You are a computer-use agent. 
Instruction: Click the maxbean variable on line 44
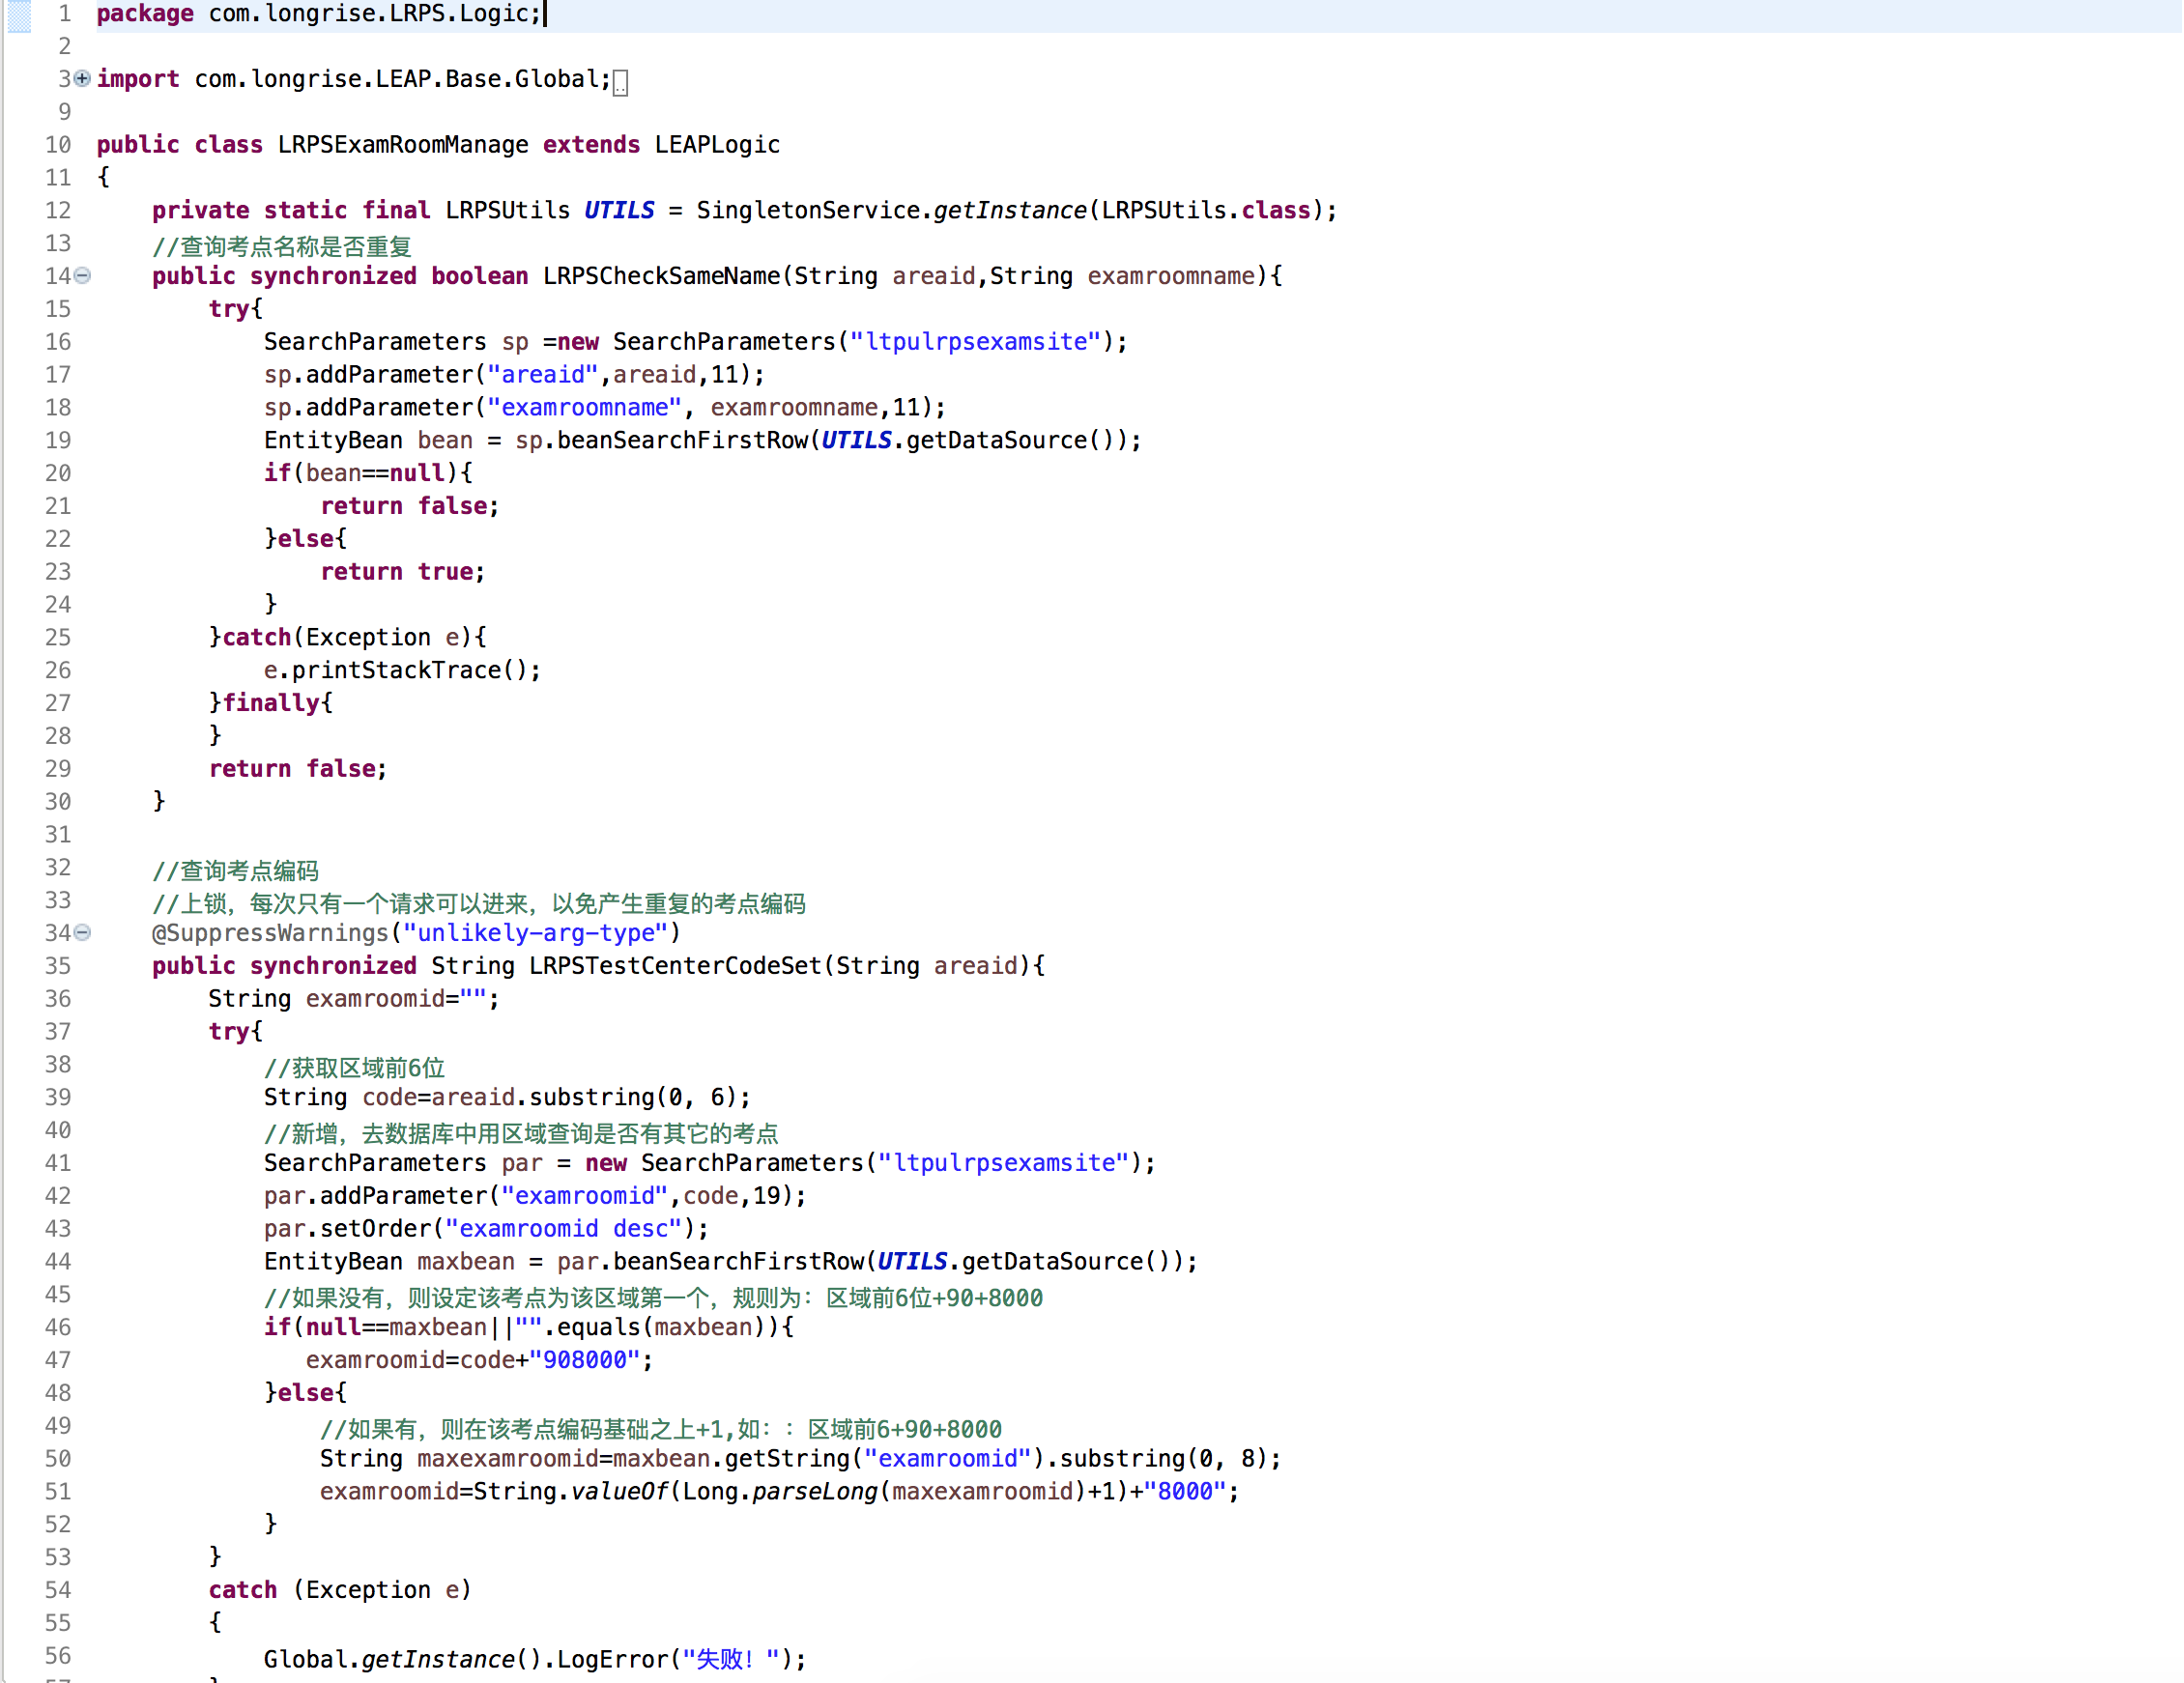coord(466,1262)
